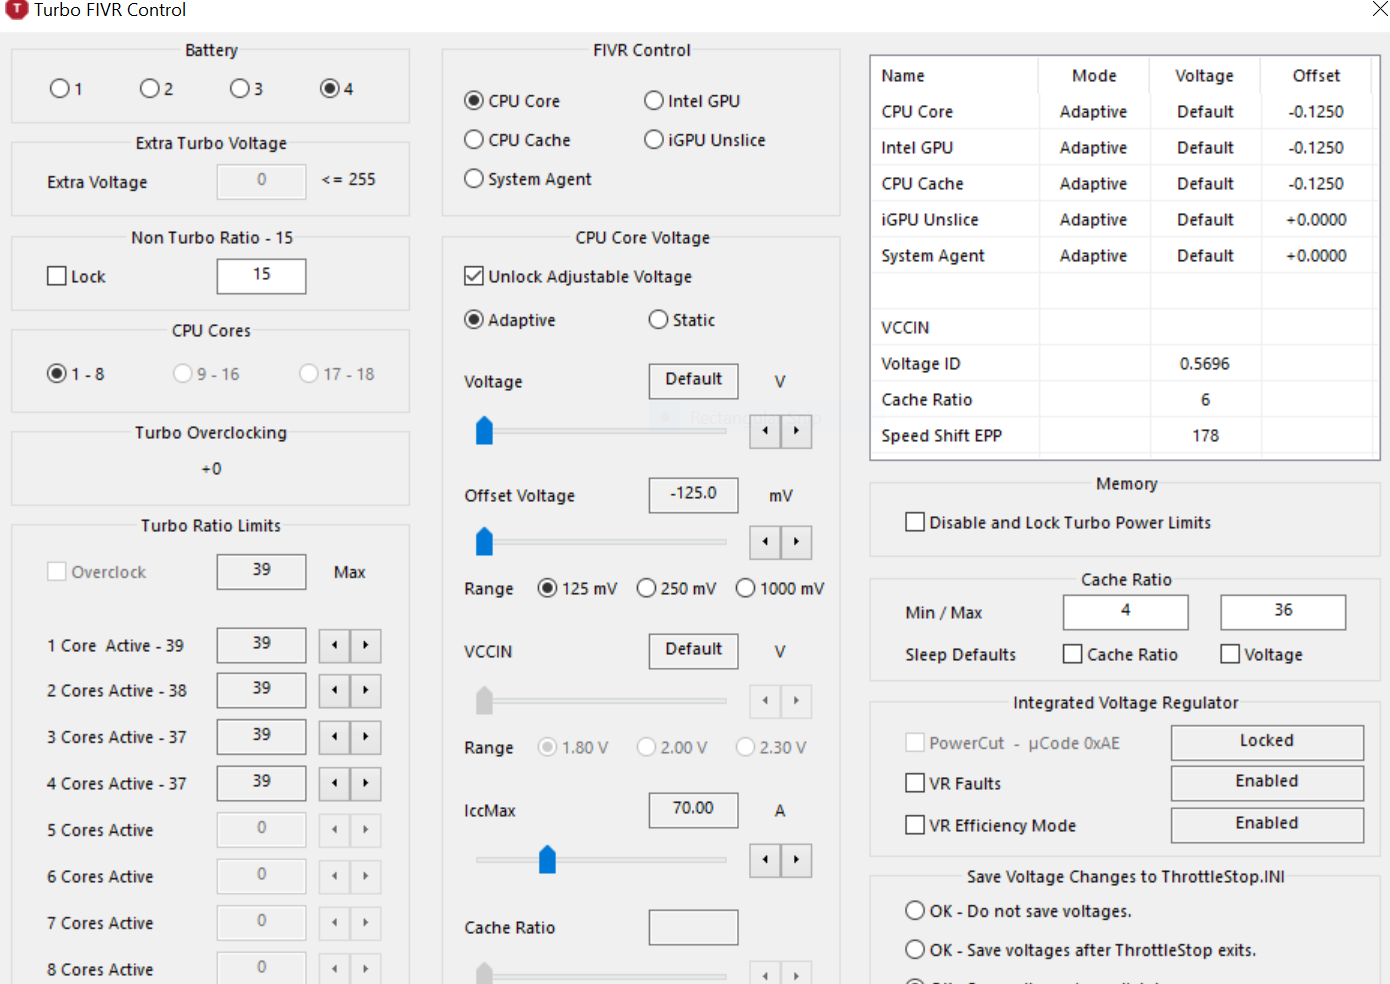
Task: Decrease the 4 Cores Active ratio
Action: (335, 784)
